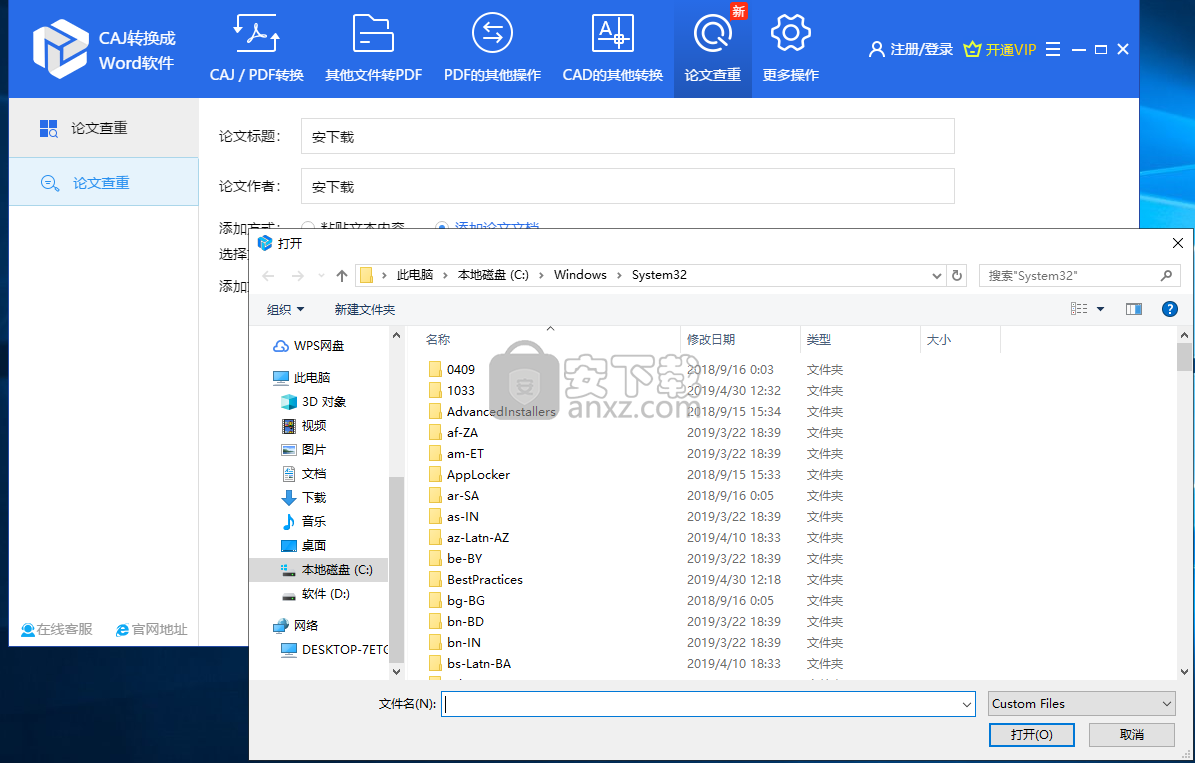The width and height of the screenshot is (1195, 763).
Task: Select 下载 folder in navigation pane
Action: [x=303, y=498]
